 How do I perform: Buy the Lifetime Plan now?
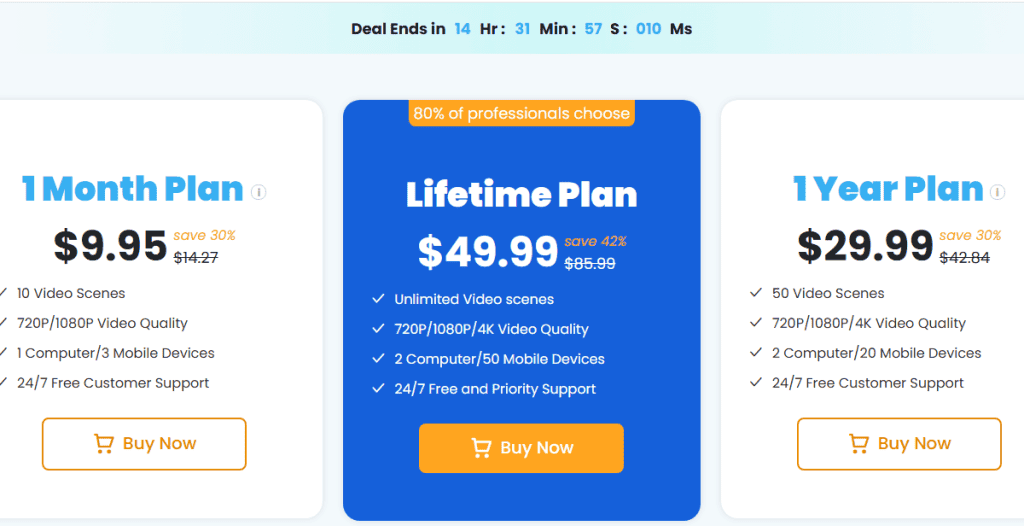[x=521, y=448]
